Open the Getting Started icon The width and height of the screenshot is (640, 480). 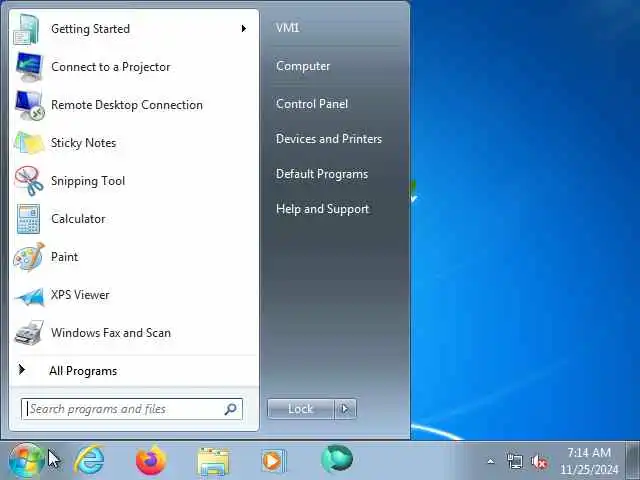pyautogui.click(x=26, y=29)
